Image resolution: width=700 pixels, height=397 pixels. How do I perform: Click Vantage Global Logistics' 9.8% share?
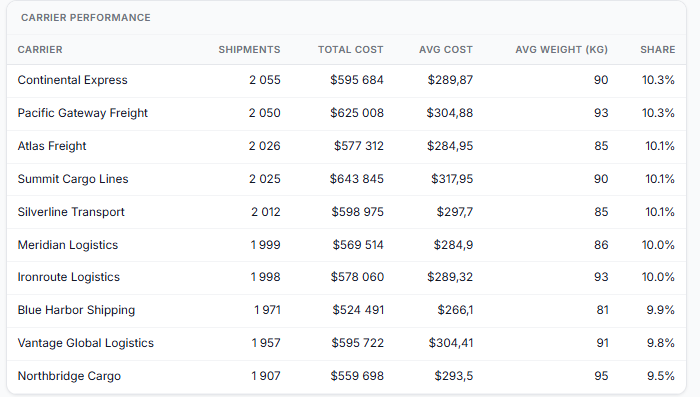tap(661, 343)
